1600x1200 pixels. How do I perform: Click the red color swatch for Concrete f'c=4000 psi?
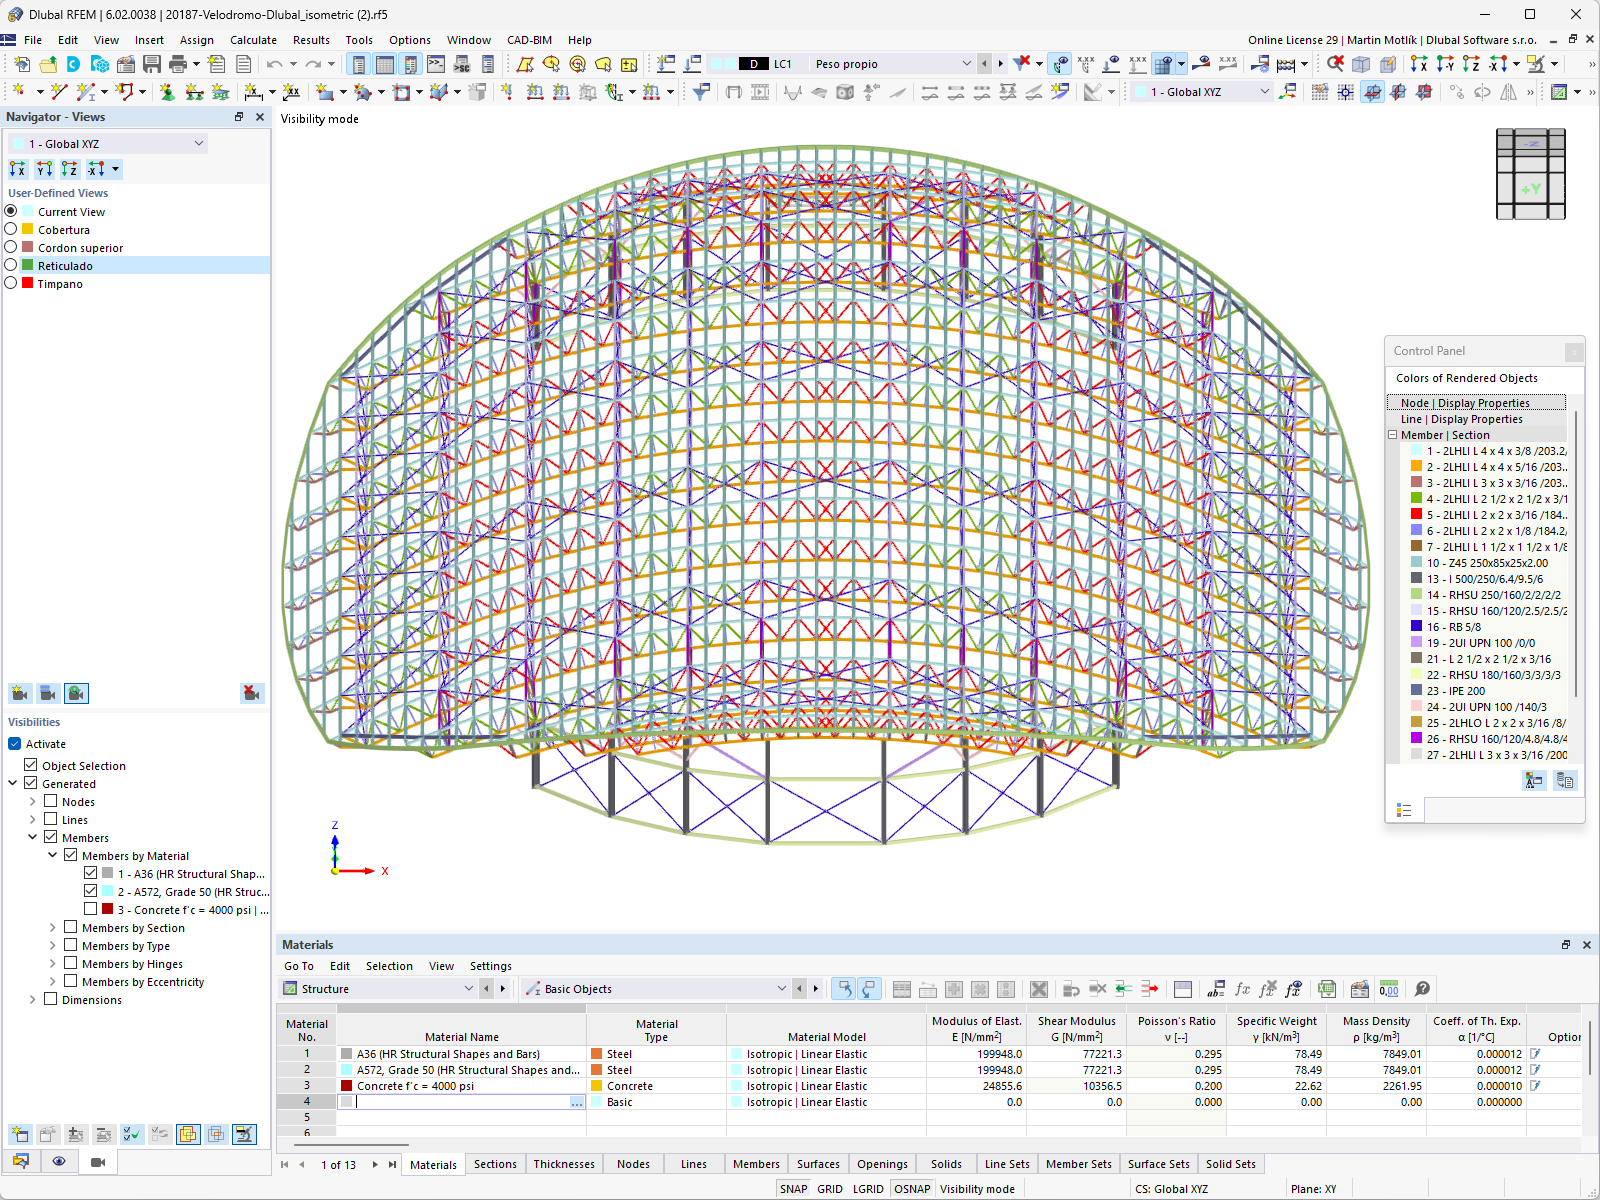click(x=346, y=1085)
